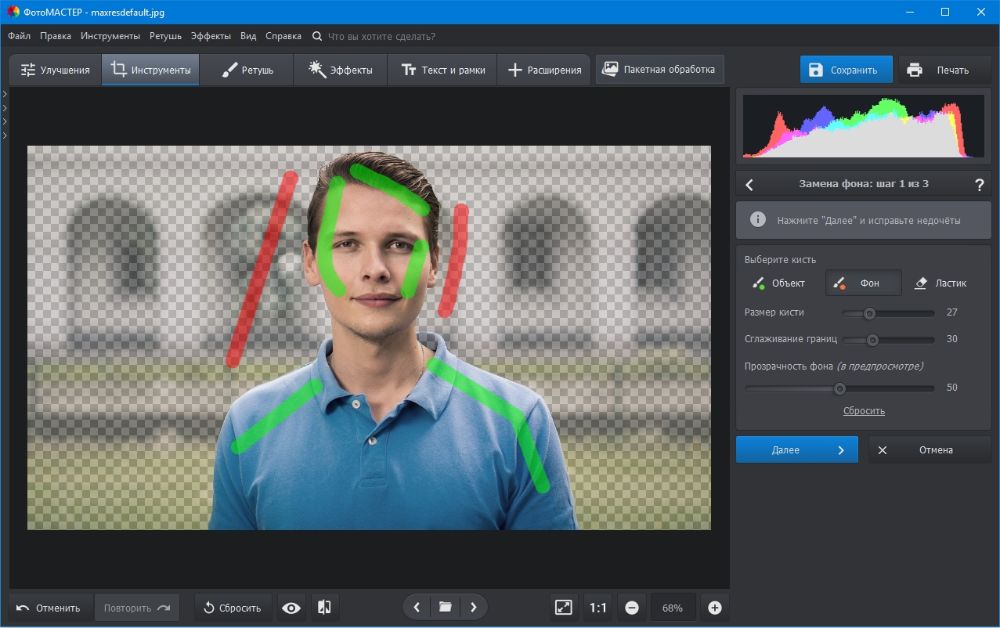The image size is (1000, 628).
Task: Go to the next photo arrow
Action: (x=473, y=607)
